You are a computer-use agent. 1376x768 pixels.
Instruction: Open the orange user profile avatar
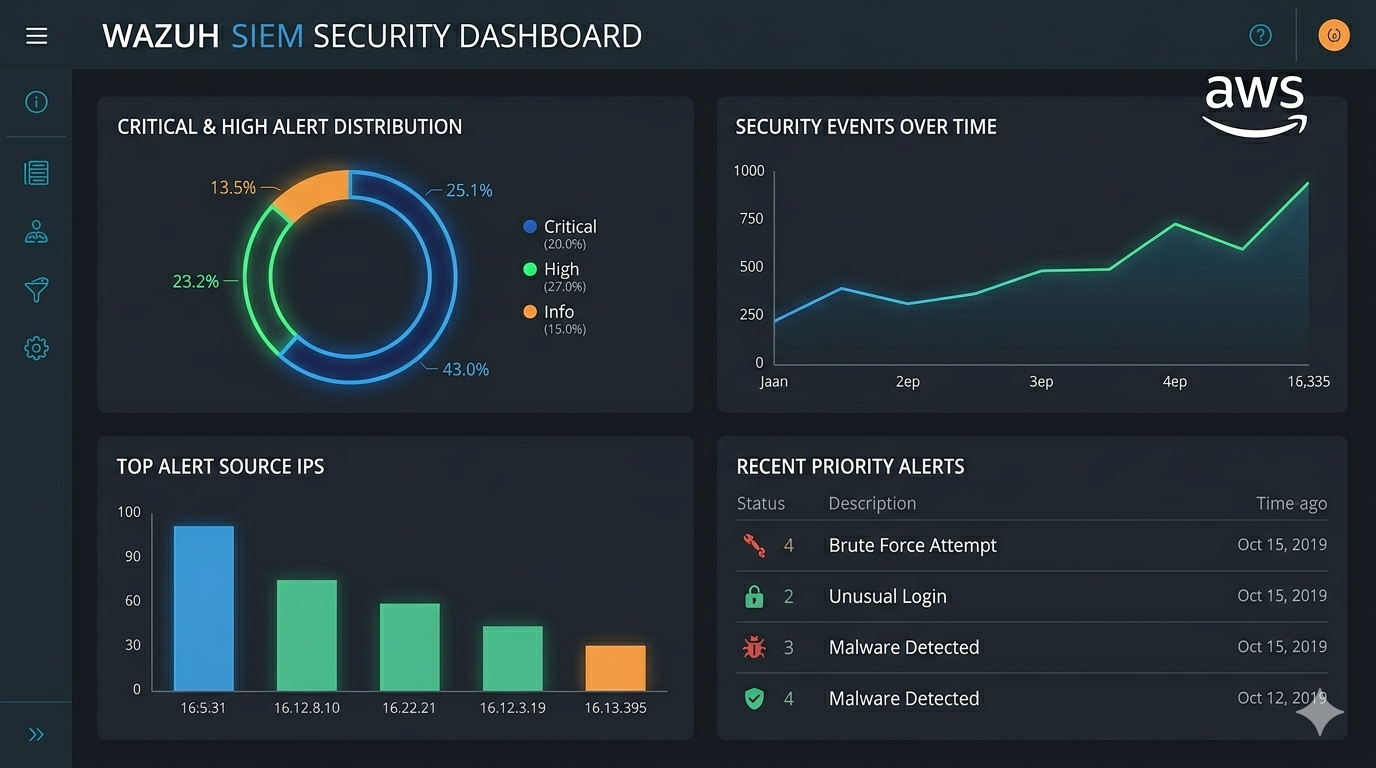[x=1334, y=36]
